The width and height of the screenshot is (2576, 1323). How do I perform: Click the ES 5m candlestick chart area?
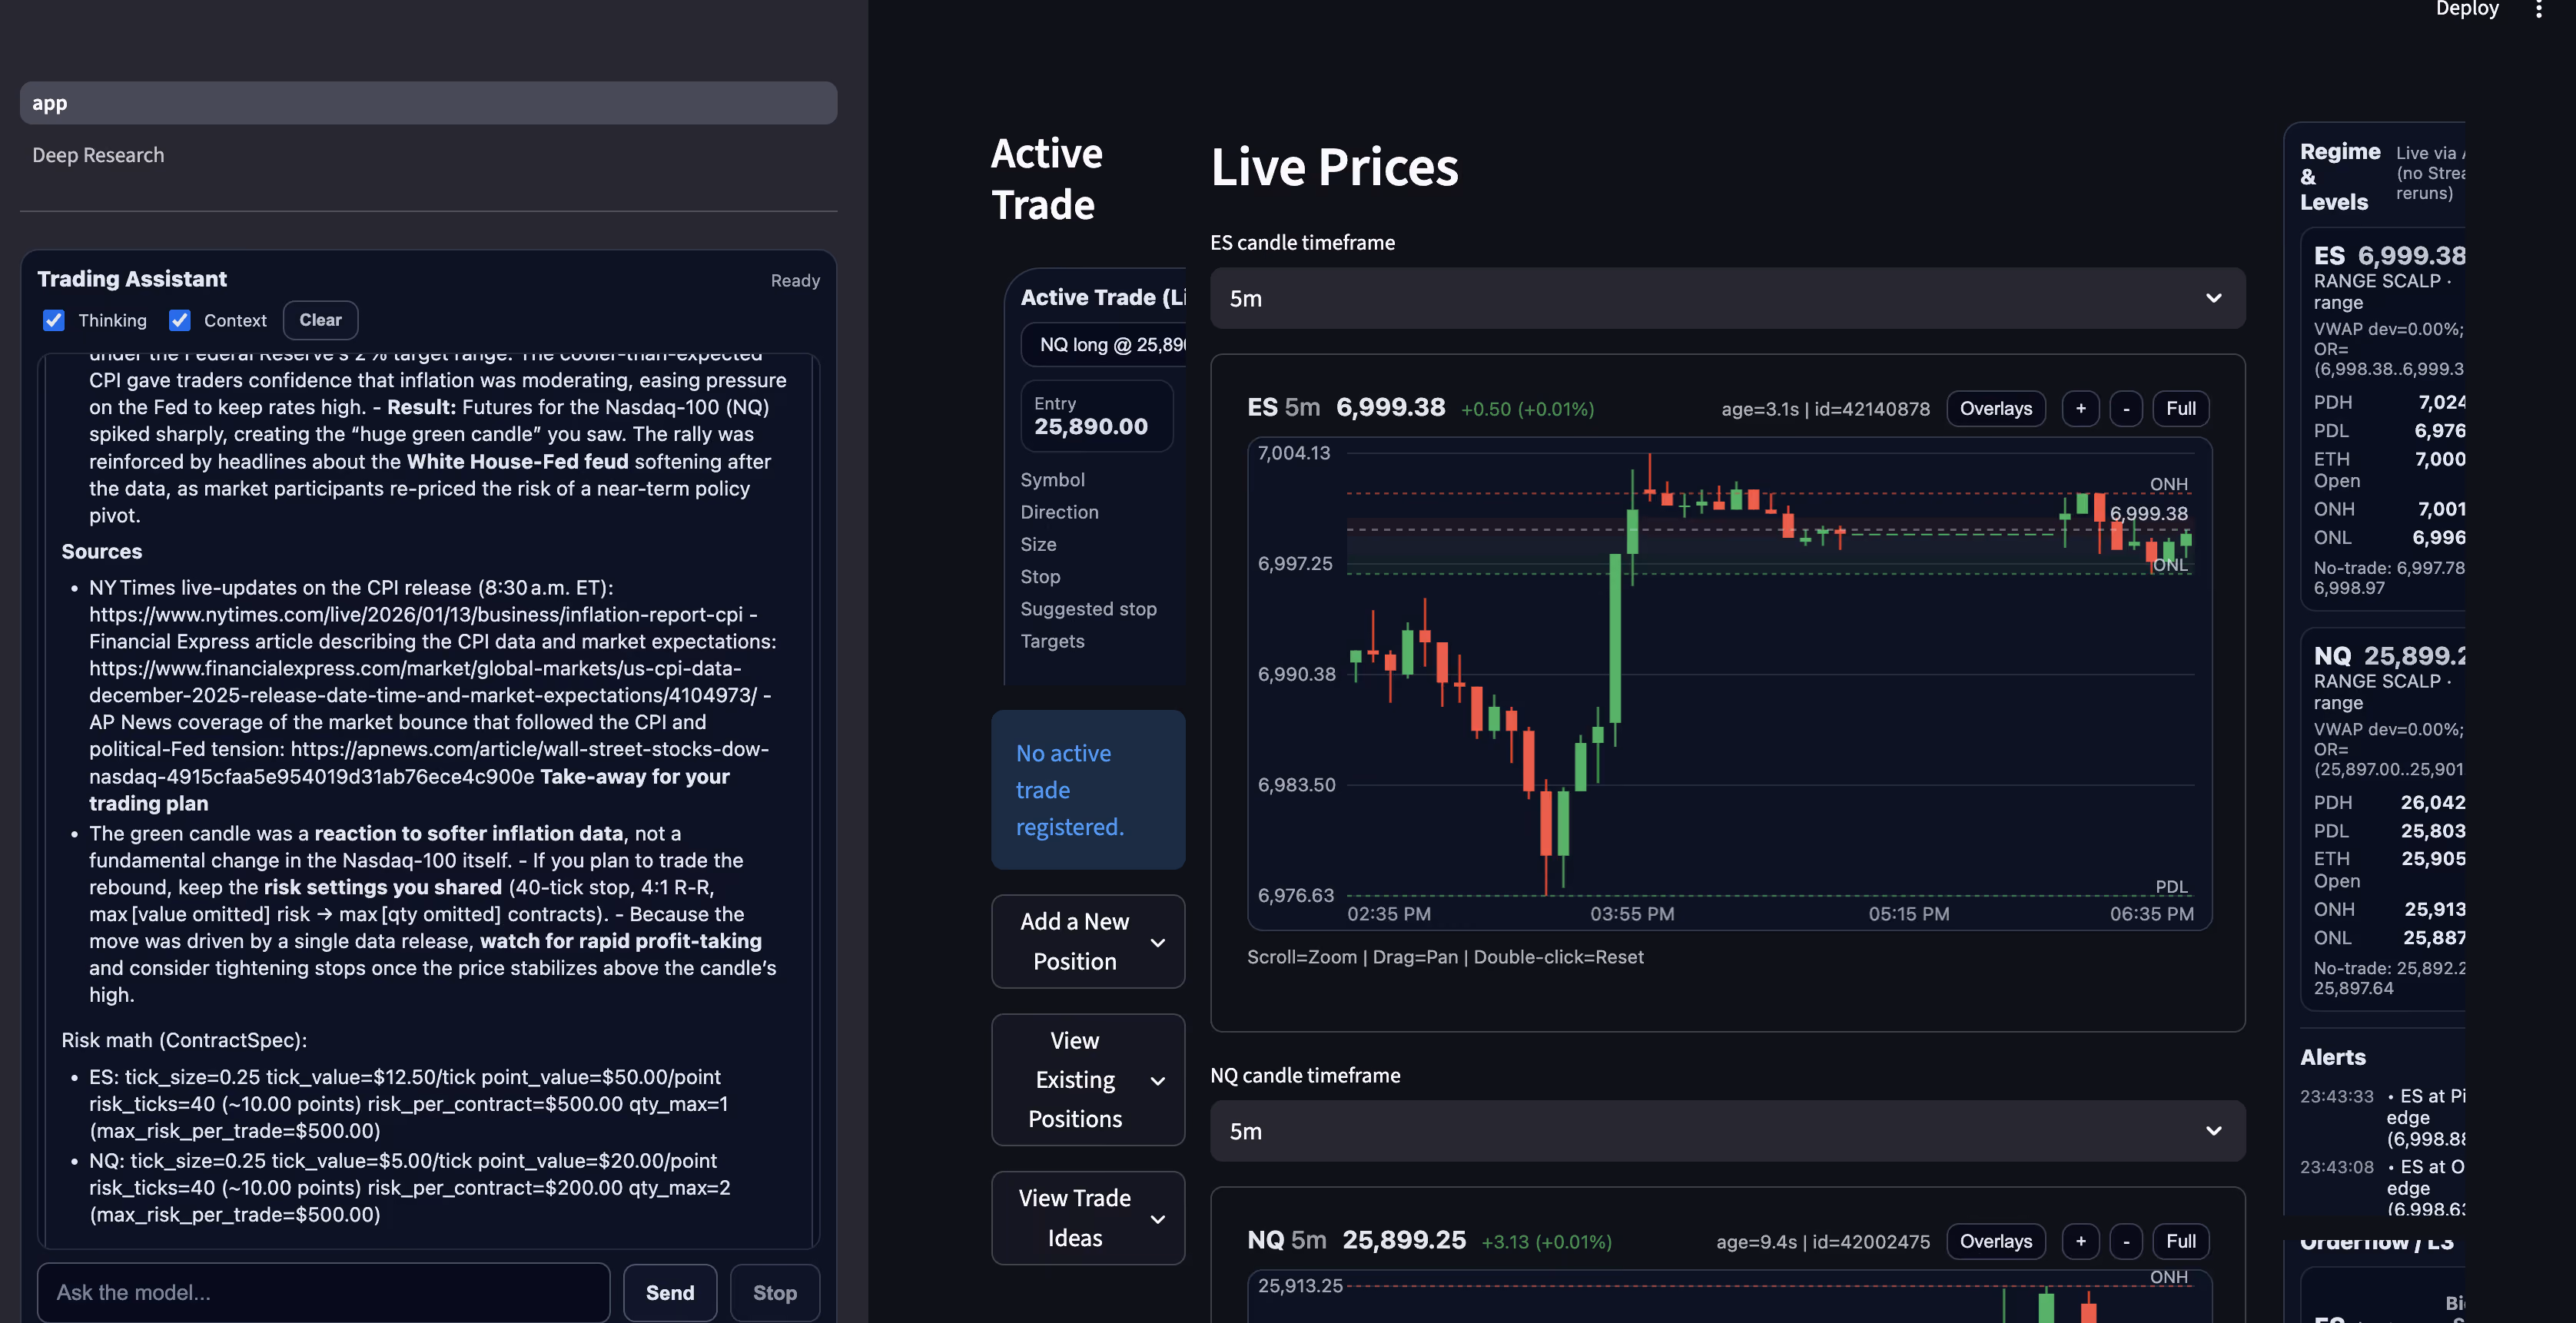pos(1729,685)
